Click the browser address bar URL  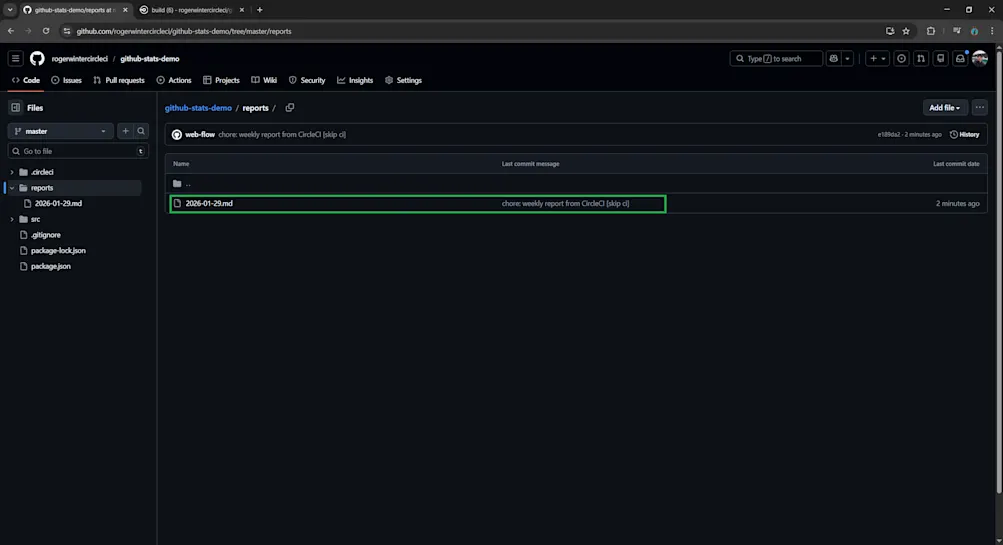pos(184,31)
